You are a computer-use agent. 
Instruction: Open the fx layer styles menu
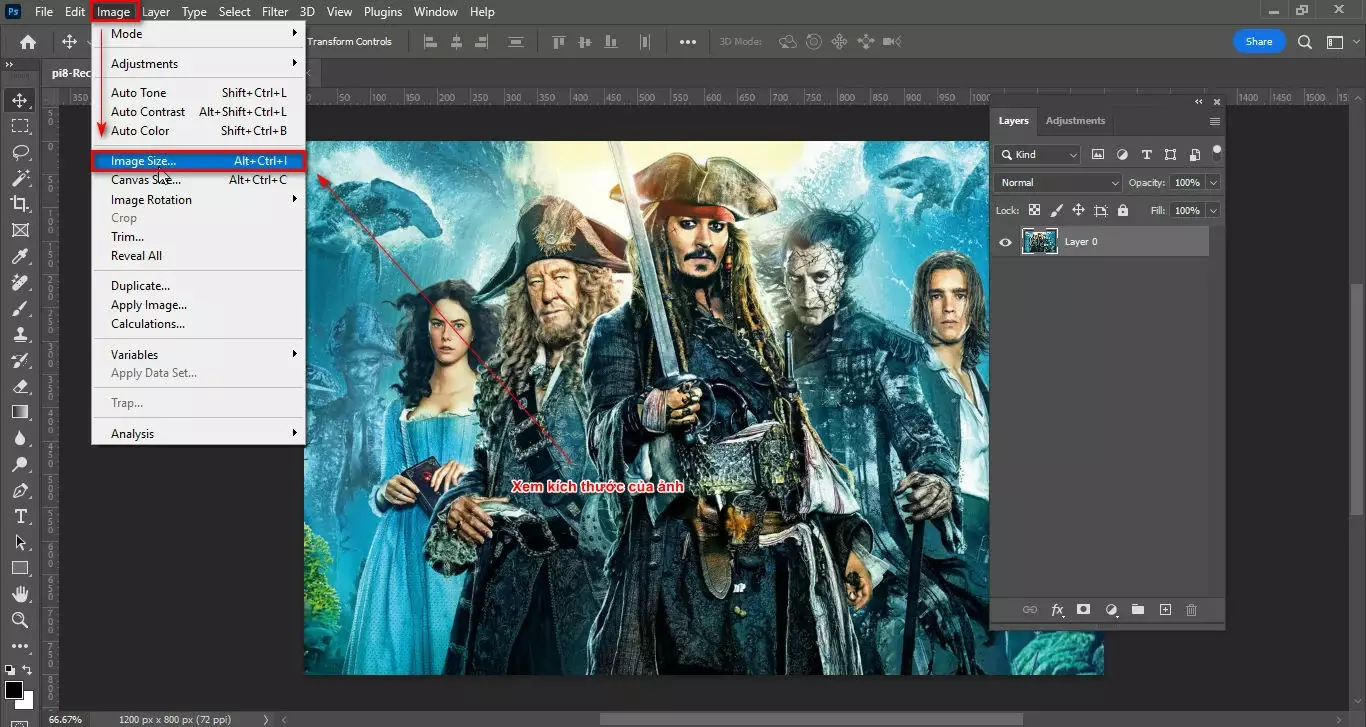point(1057,609)
